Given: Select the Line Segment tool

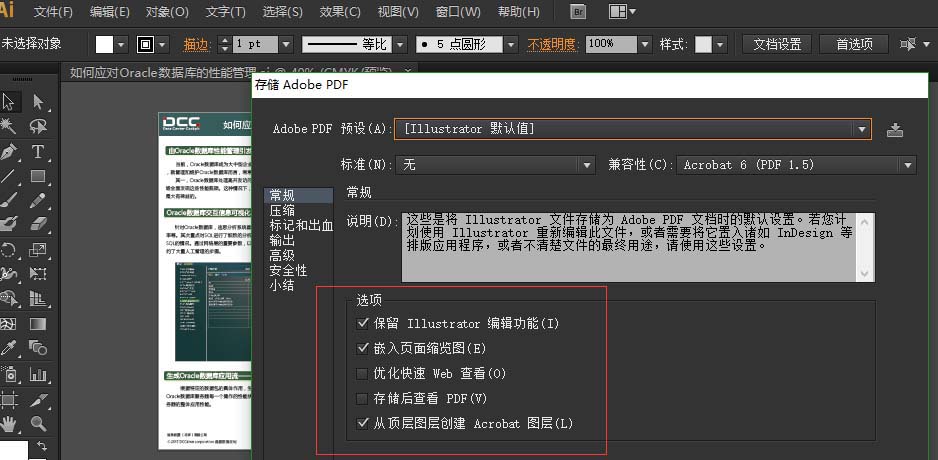Looking at the screenshot, I should pos(8,175).
